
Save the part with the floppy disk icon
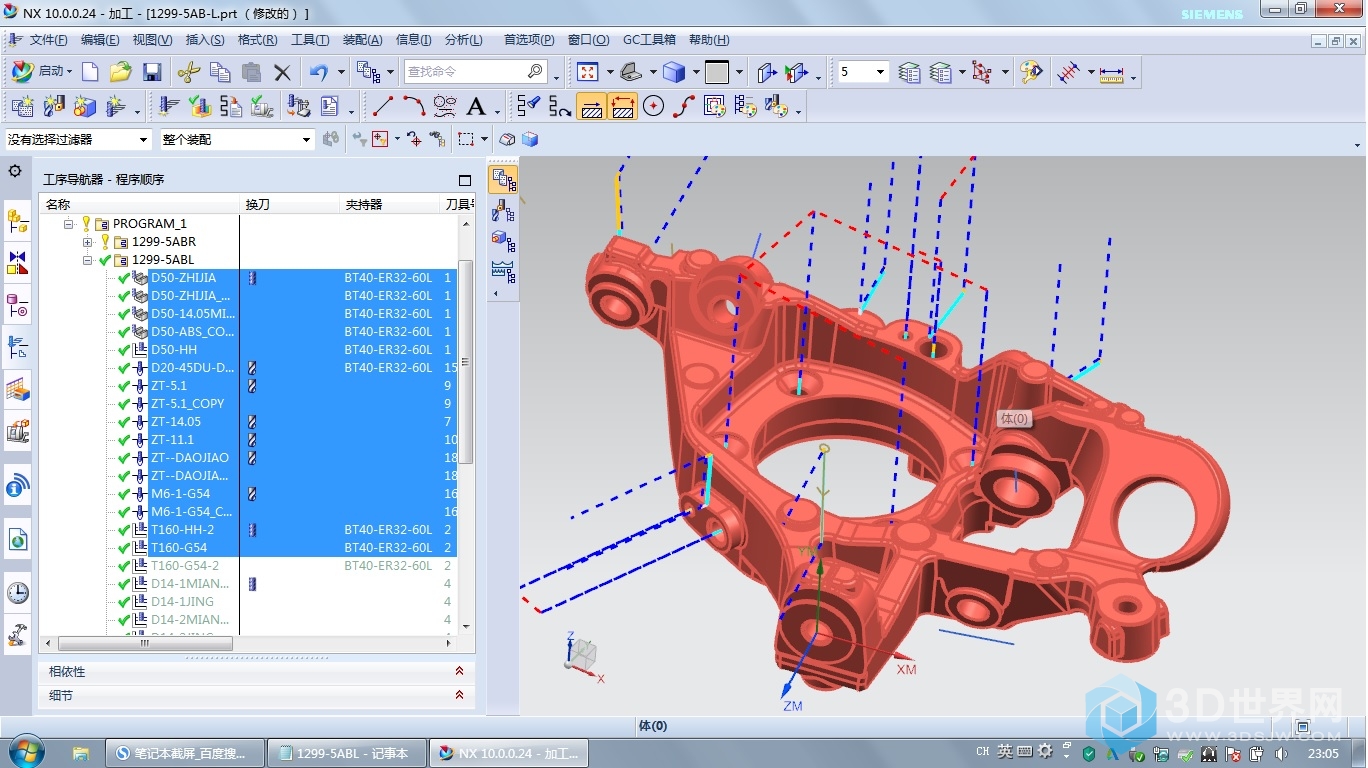tap(152, 72)
